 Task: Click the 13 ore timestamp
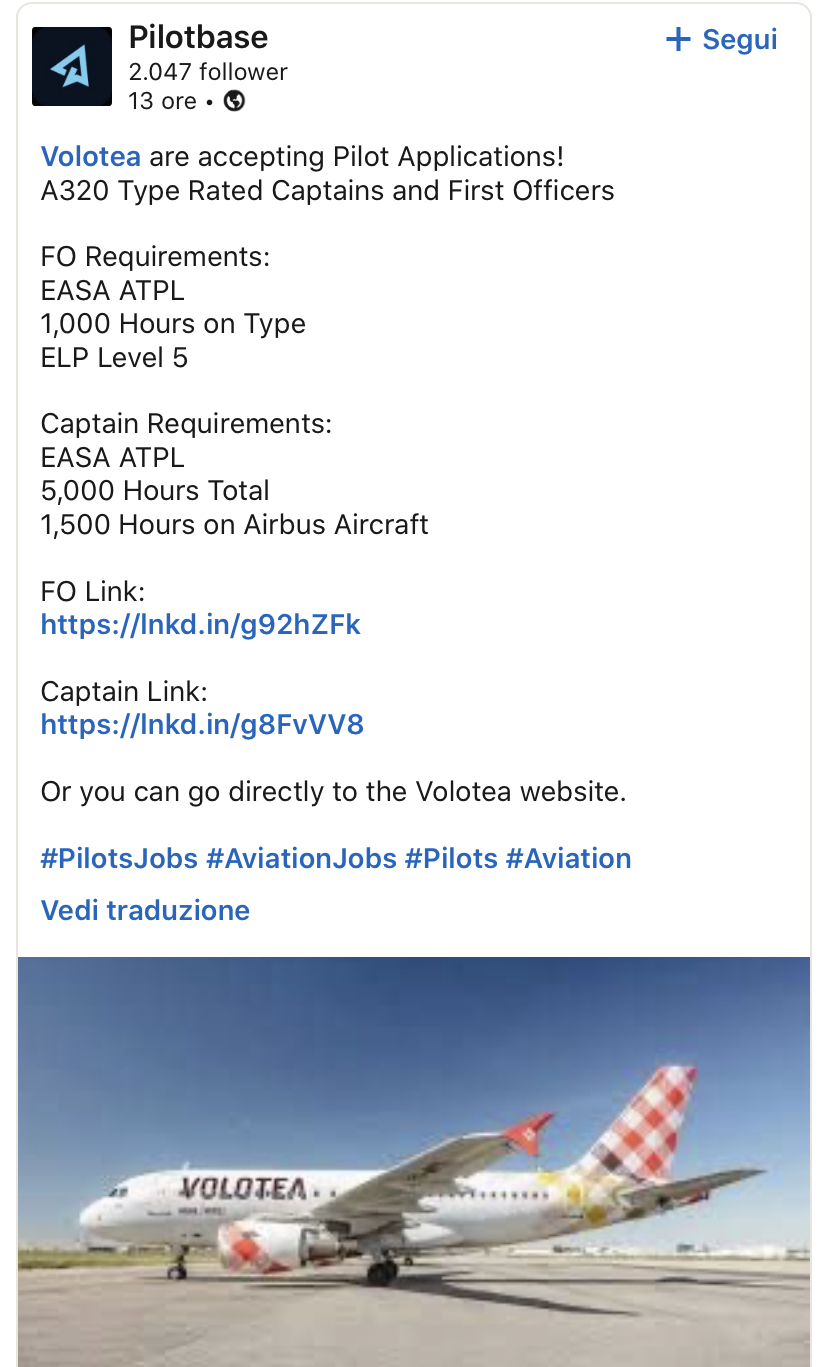(162, 101)
